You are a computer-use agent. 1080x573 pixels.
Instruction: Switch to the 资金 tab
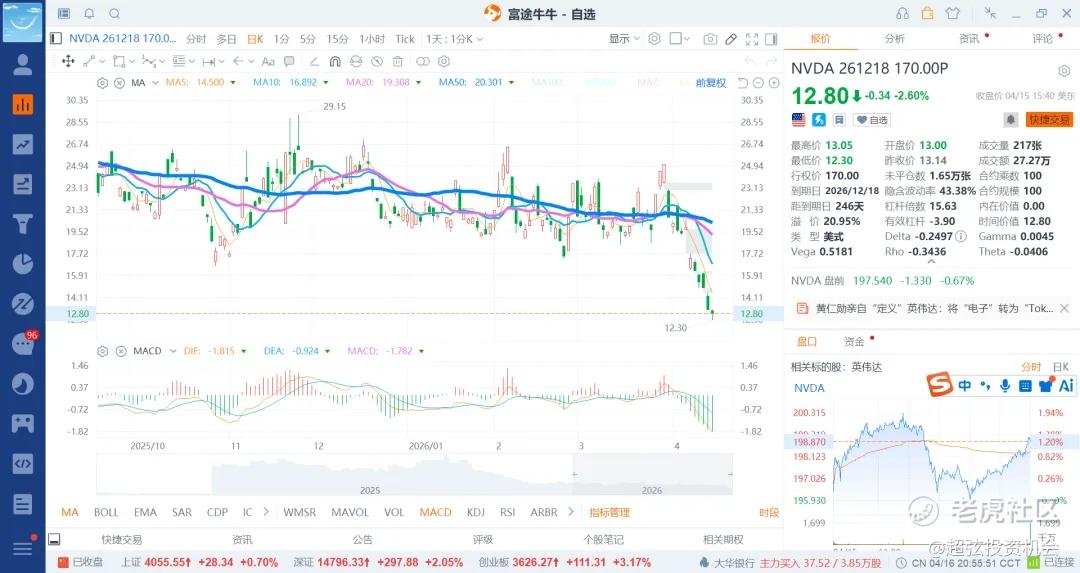click(x=854, y=342)
